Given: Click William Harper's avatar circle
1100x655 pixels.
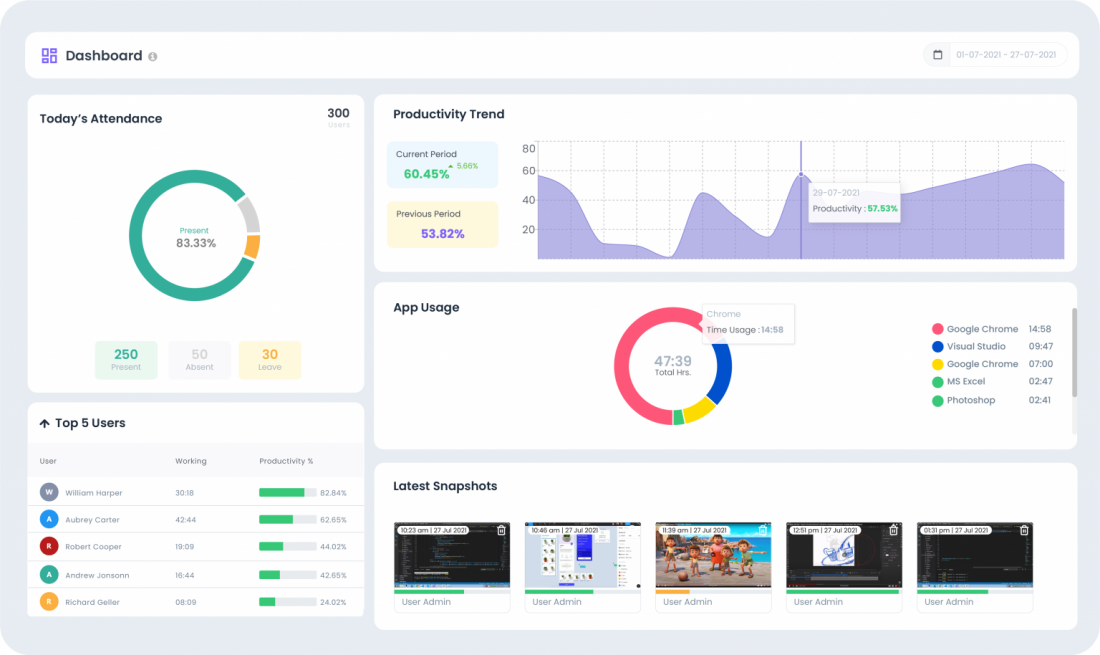Looking at the screenshot, I should click(x=48, y=492).
